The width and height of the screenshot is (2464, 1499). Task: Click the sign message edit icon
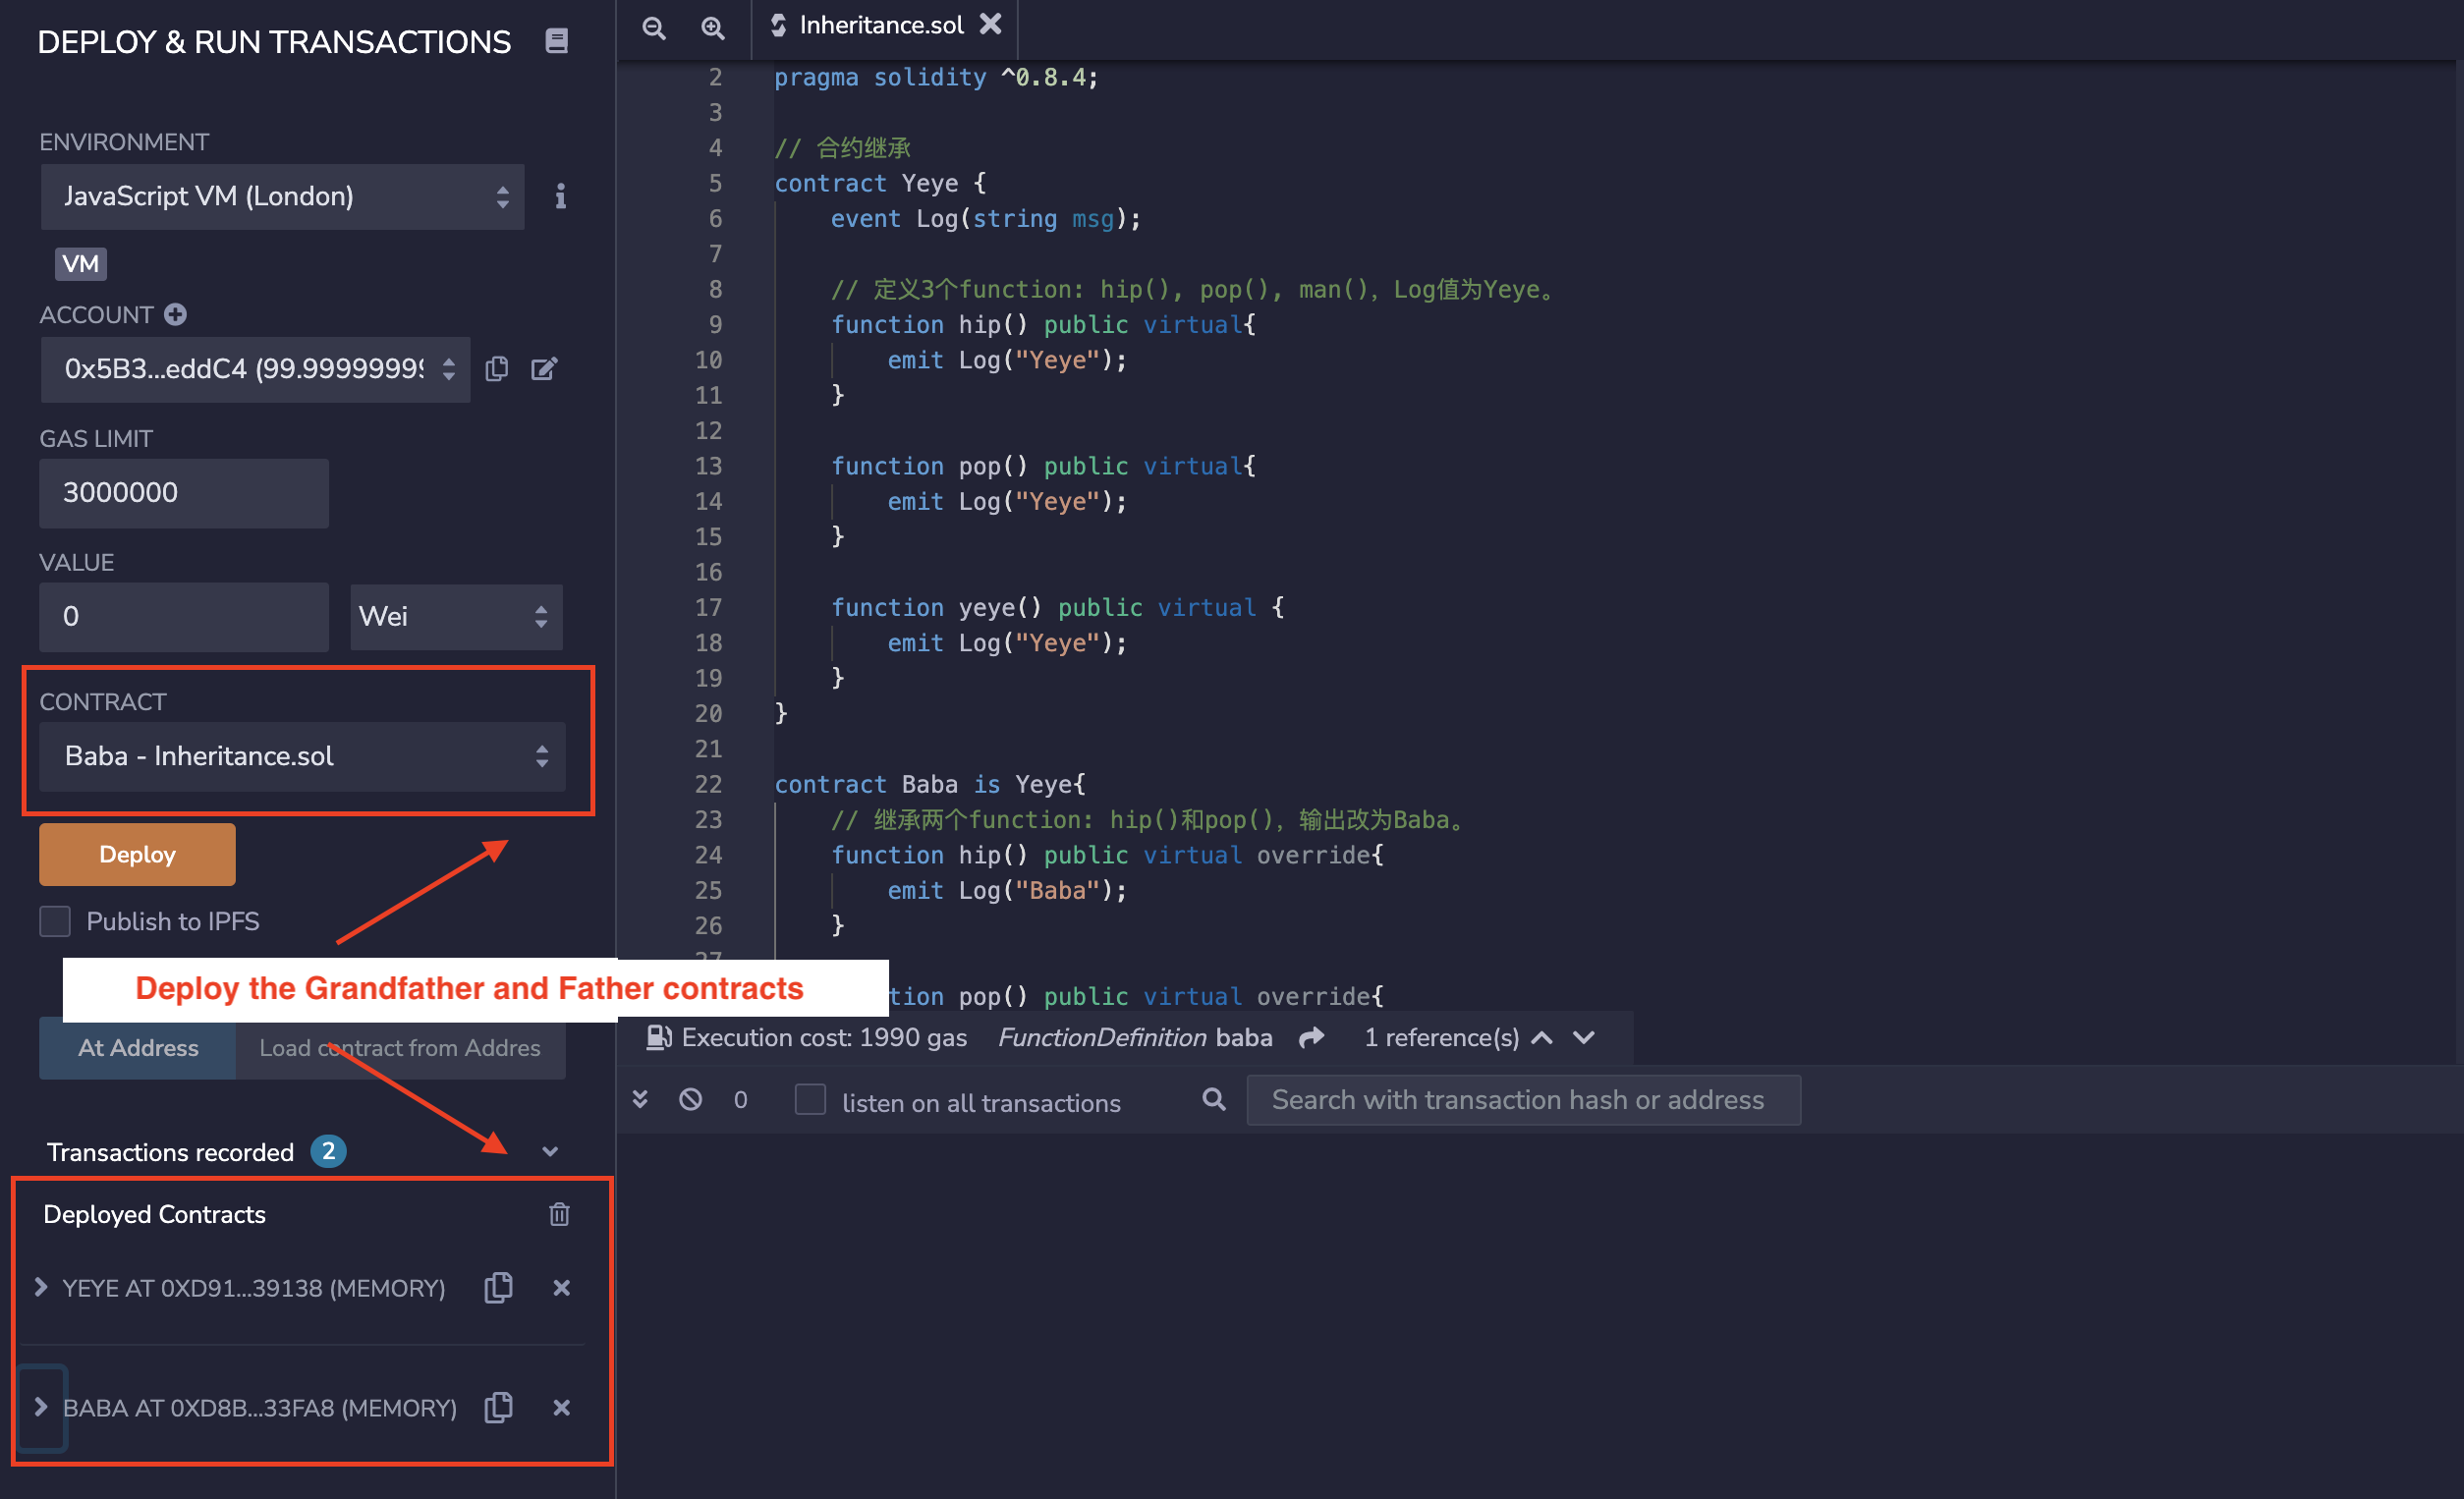point(544,369)
